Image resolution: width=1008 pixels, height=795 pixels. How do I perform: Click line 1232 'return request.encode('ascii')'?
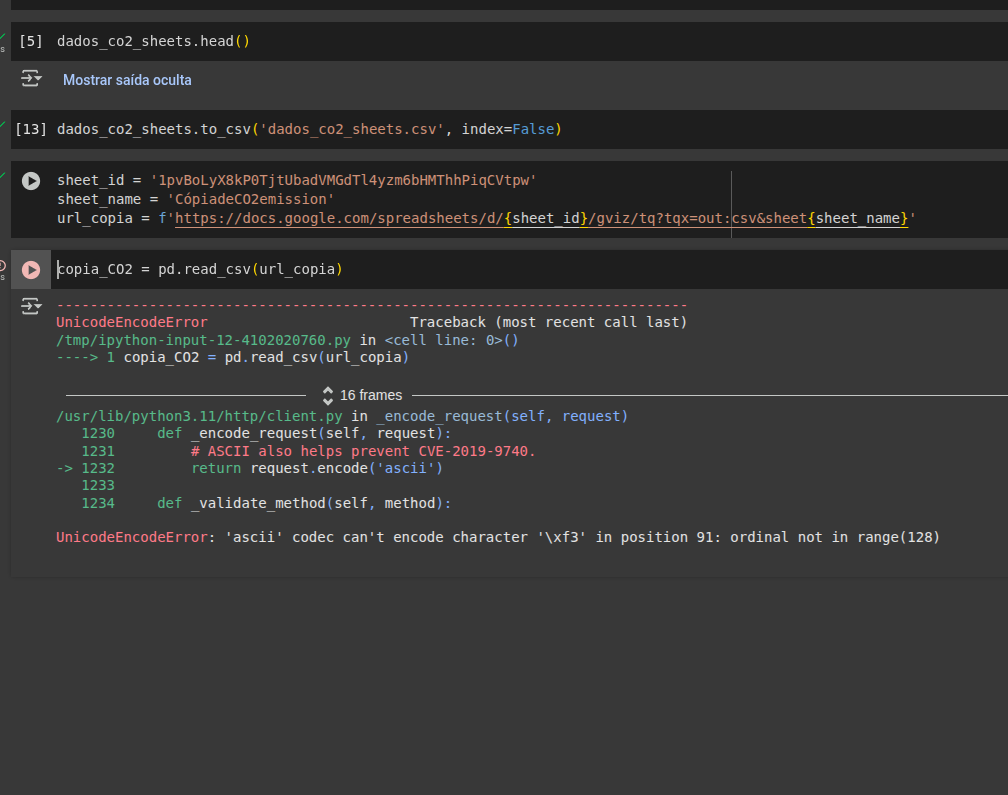[x=249, y=469]
